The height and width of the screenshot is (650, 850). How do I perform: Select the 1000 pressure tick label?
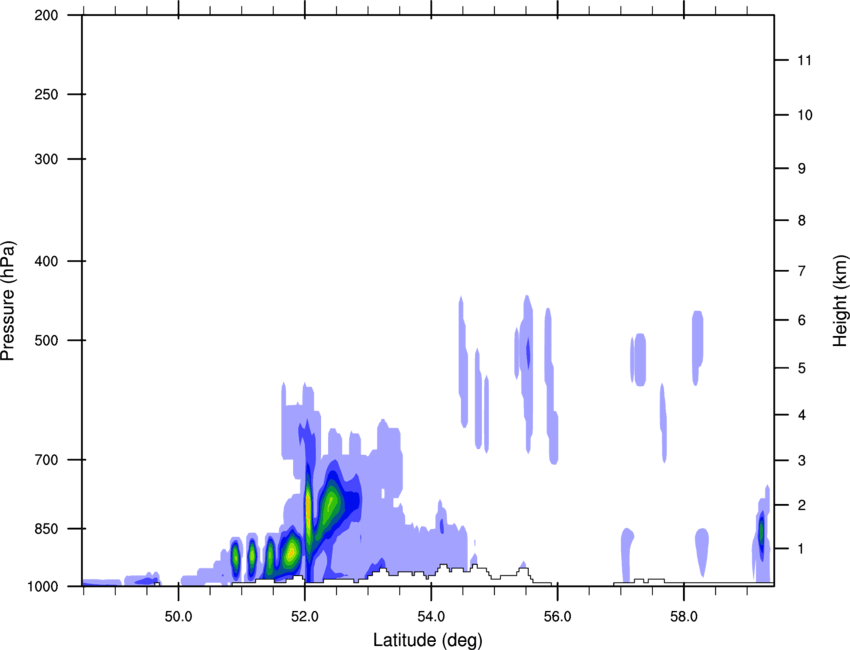[x=42, y=586]
